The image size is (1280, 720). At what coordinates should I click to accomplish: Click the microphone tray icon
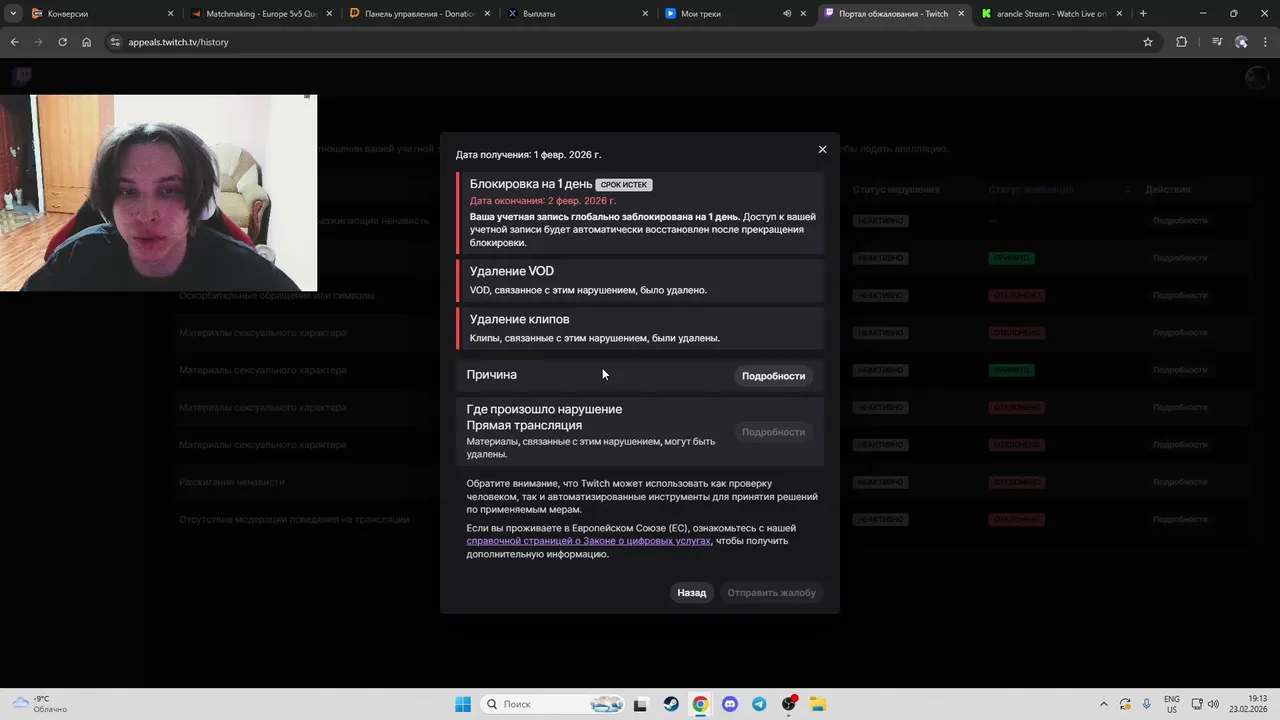(x=1146, y=704)
